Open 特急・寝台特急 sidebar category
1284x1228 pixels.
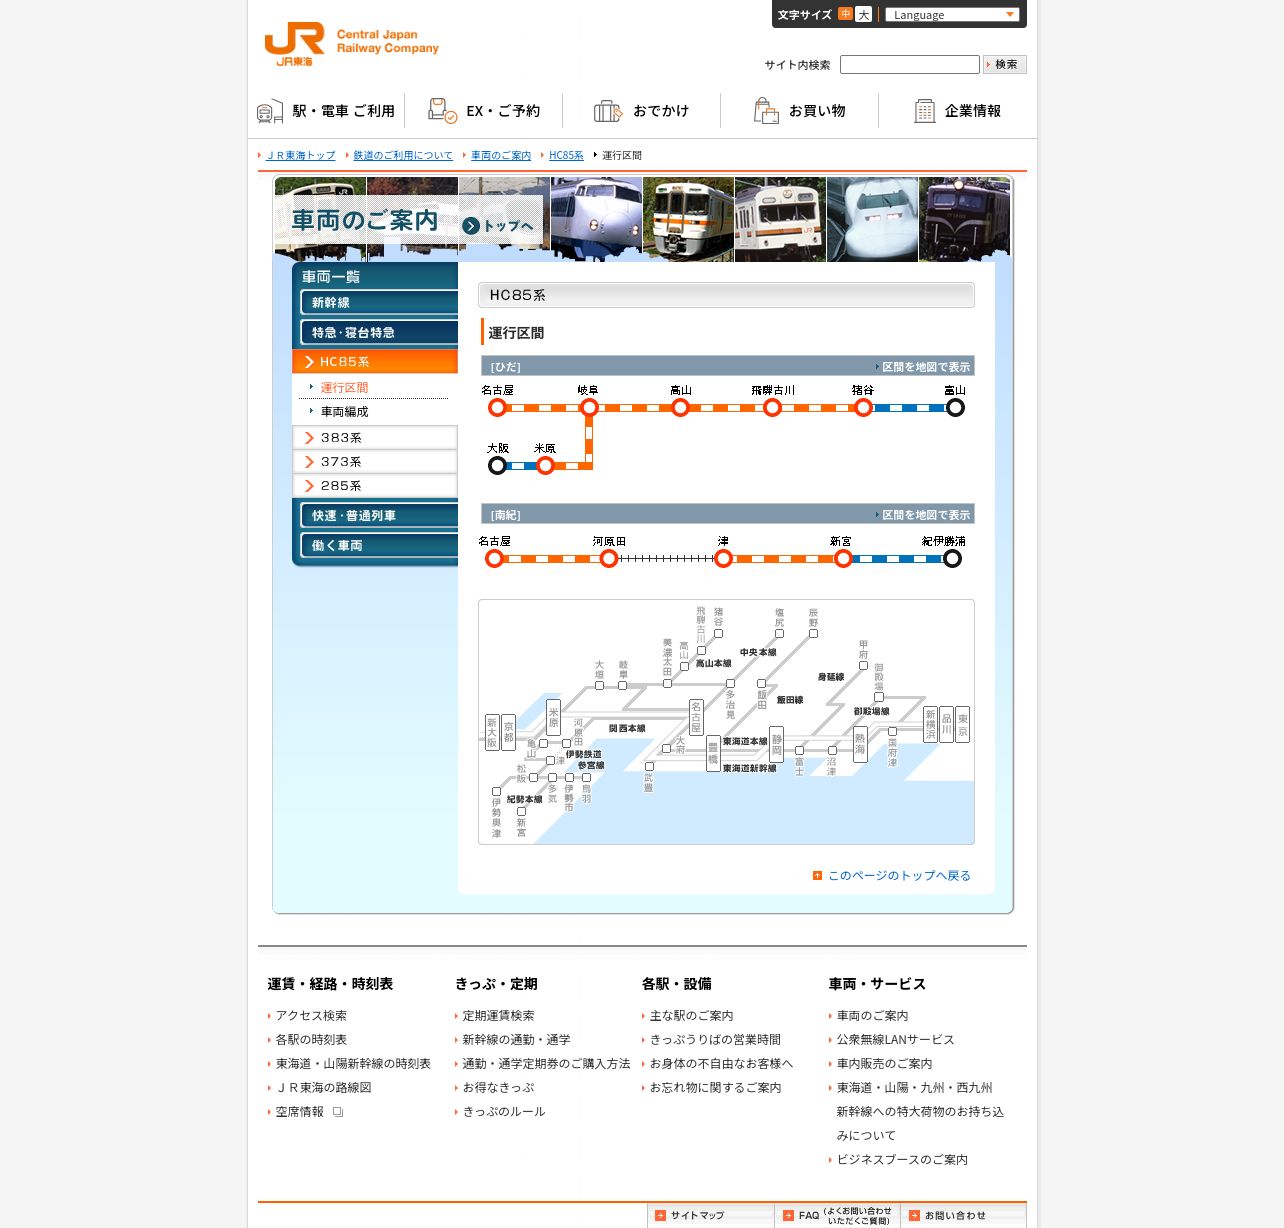(379, 333)
